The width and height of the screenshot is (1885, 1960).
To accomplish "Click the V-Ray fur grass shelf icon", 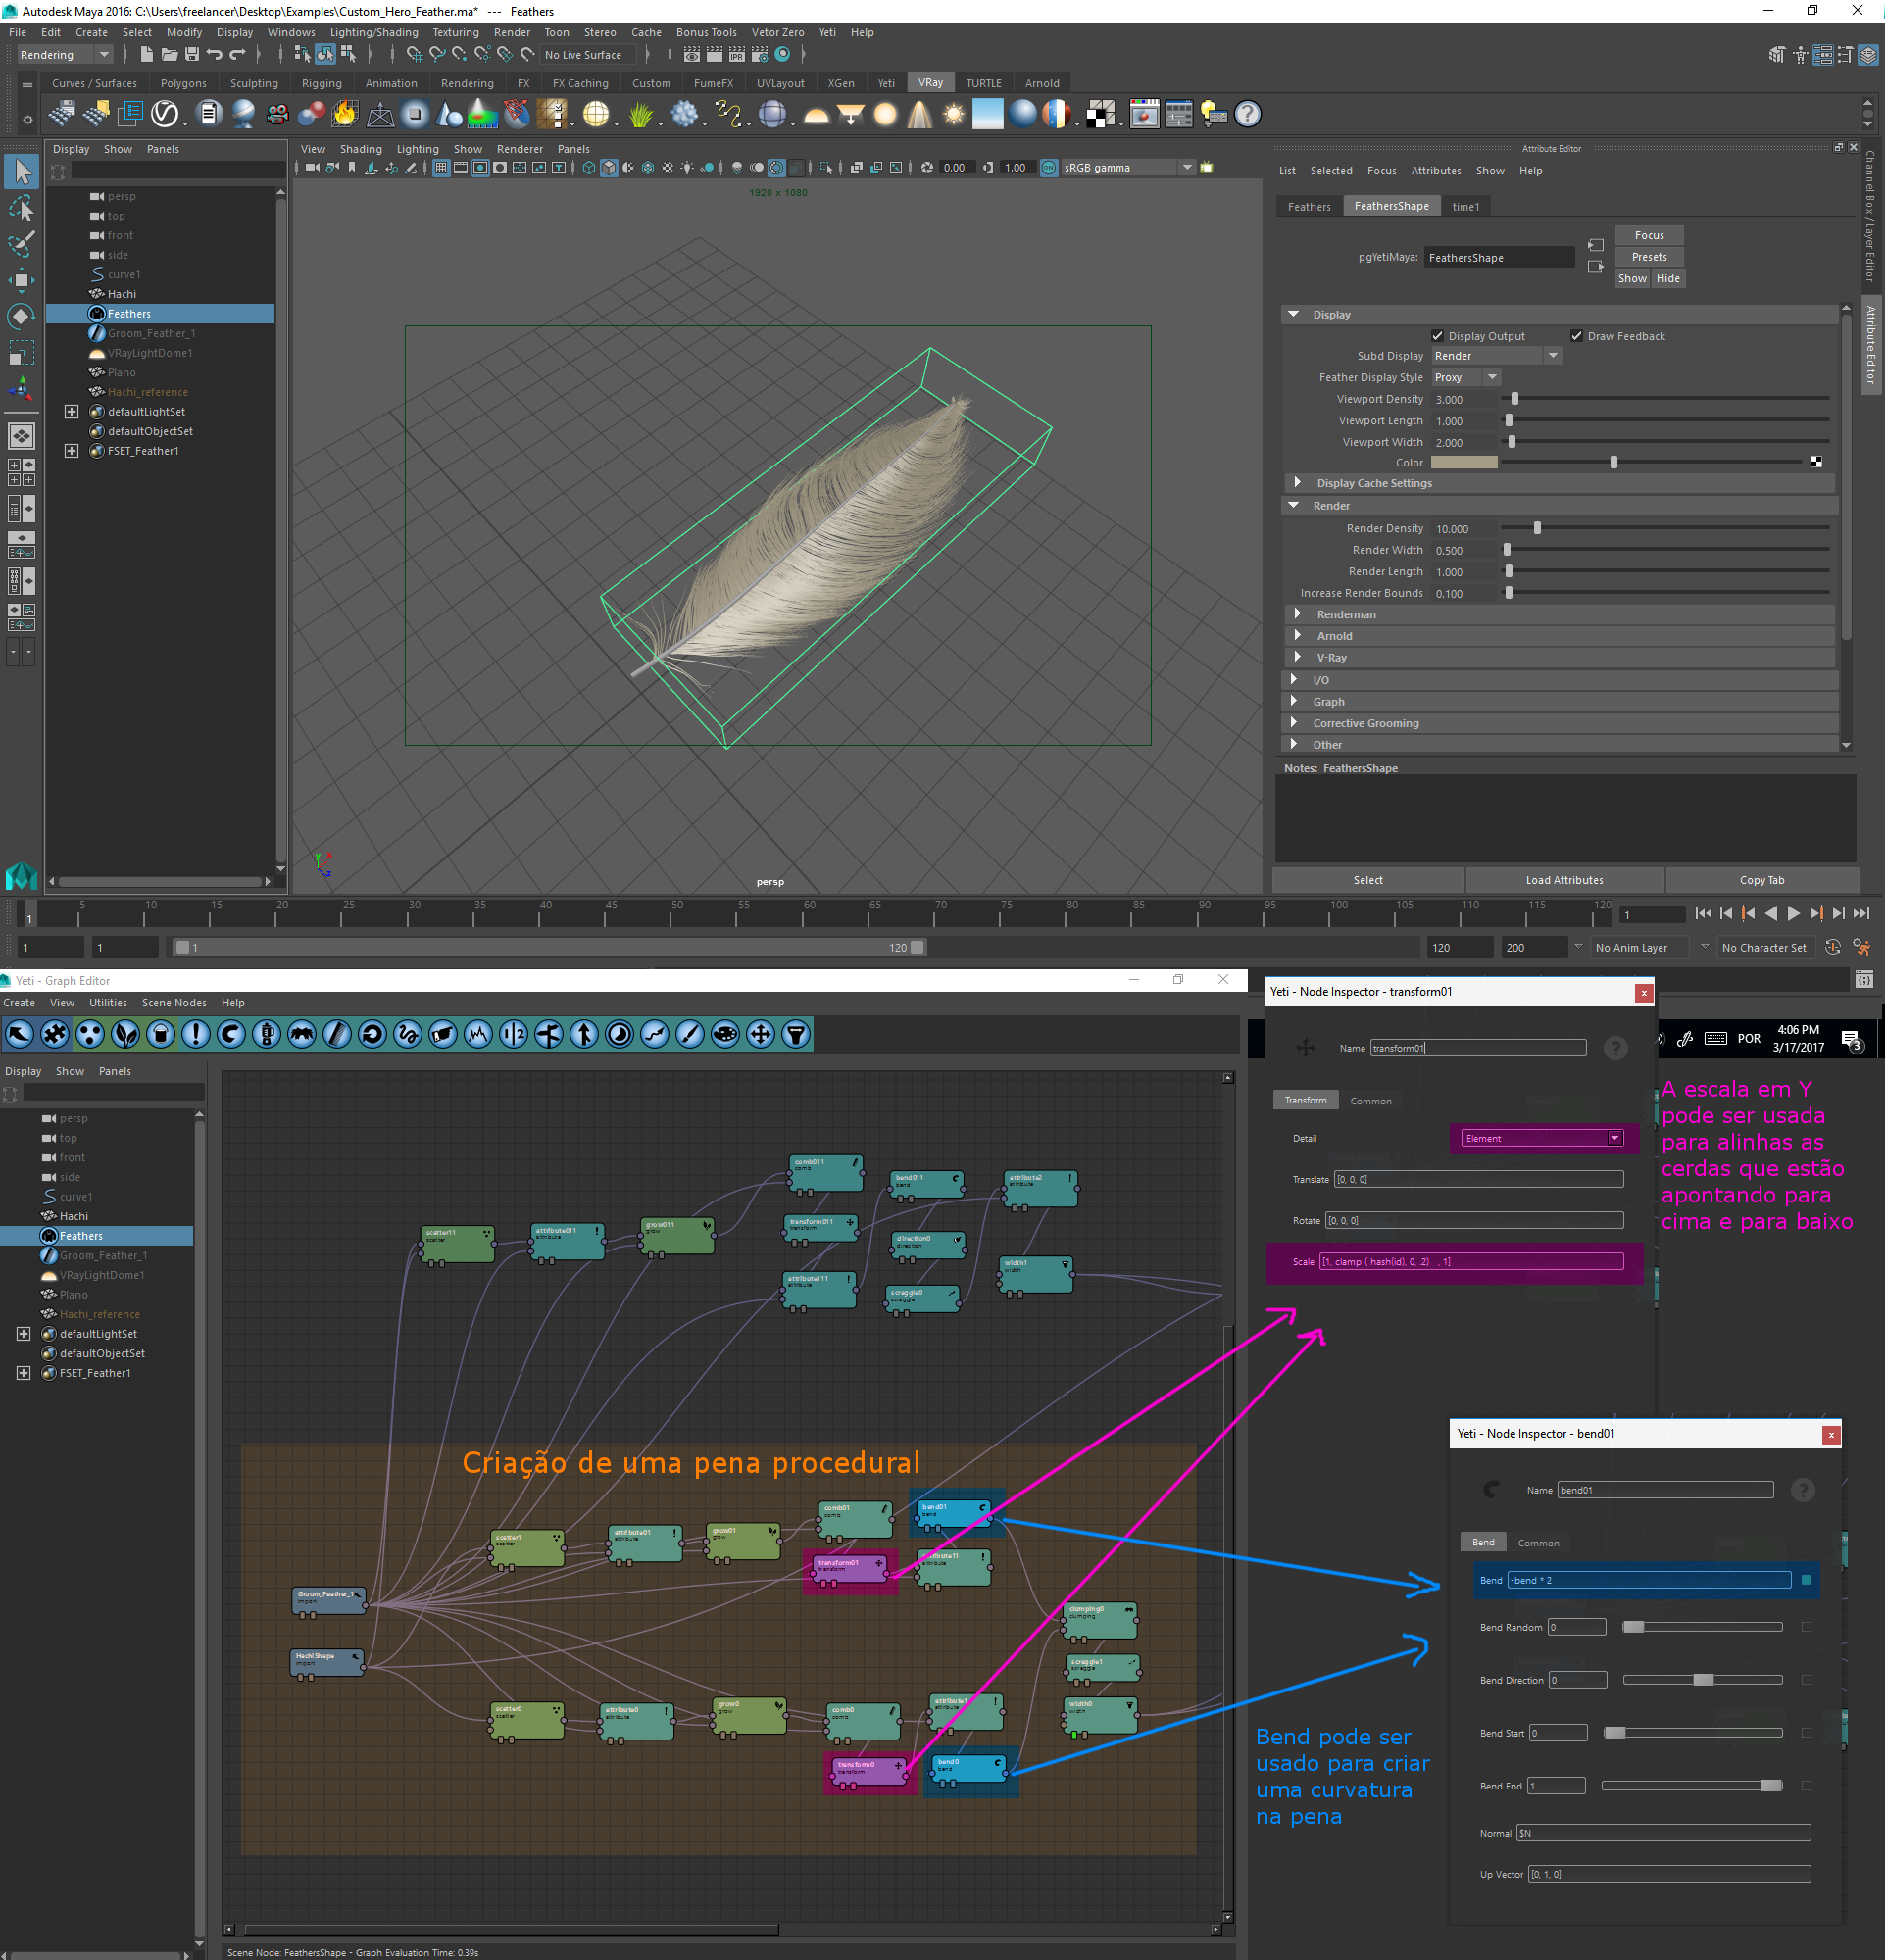I will 641,114.
